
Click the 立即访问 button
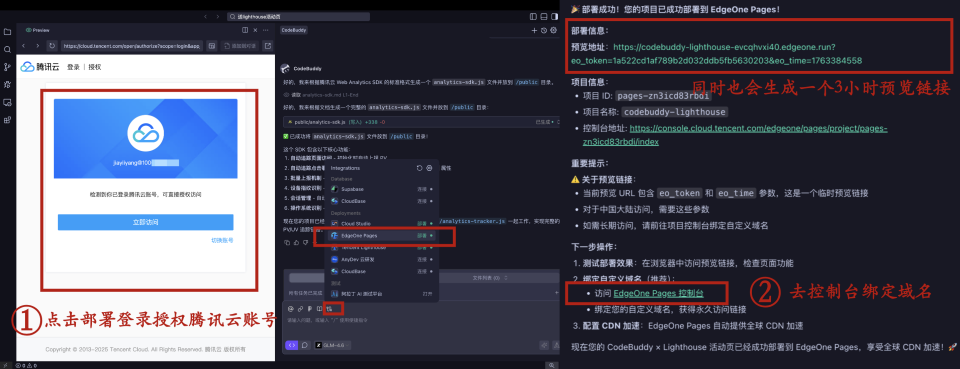tap(146, 222)
